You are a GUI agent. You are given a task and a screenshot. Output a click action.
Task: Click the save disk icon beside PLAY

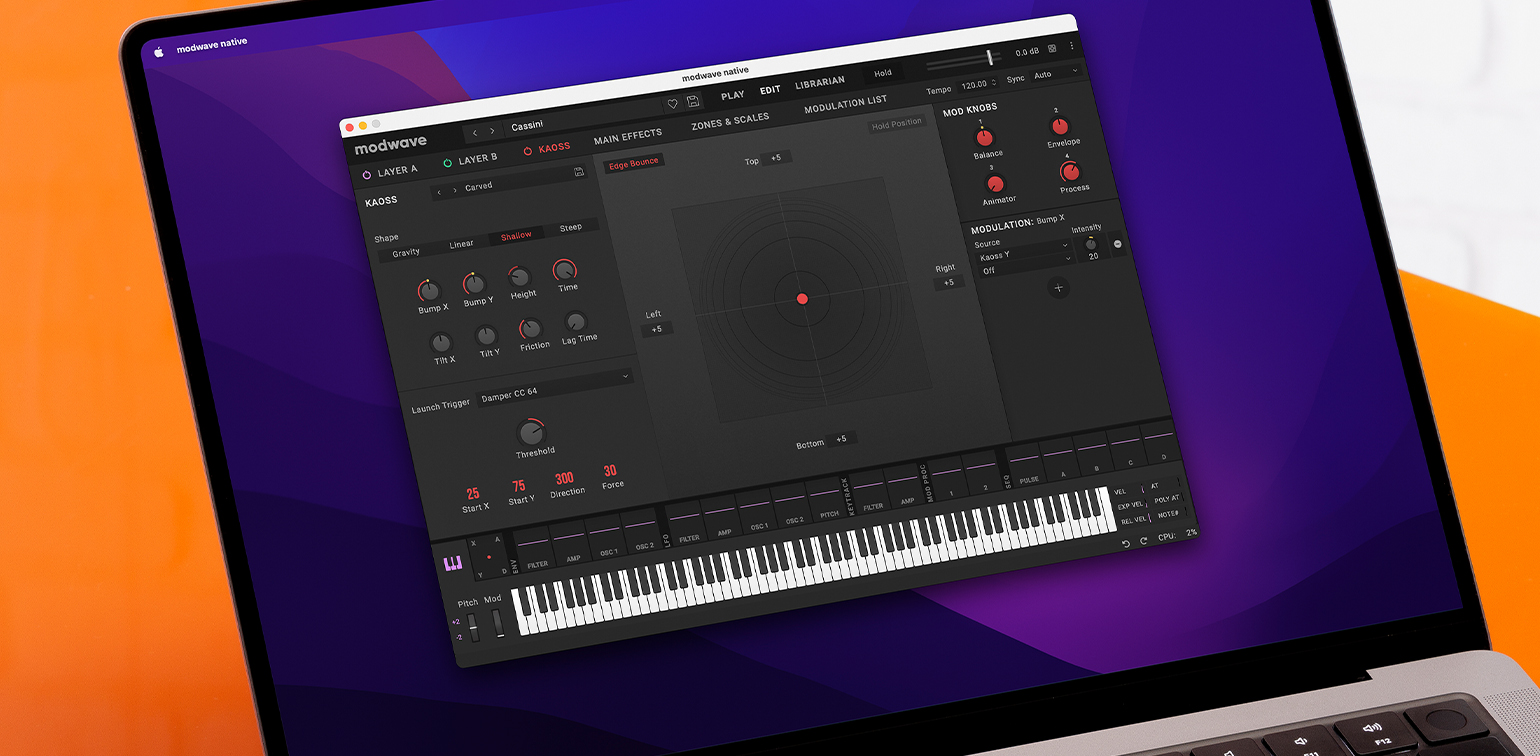693,102
